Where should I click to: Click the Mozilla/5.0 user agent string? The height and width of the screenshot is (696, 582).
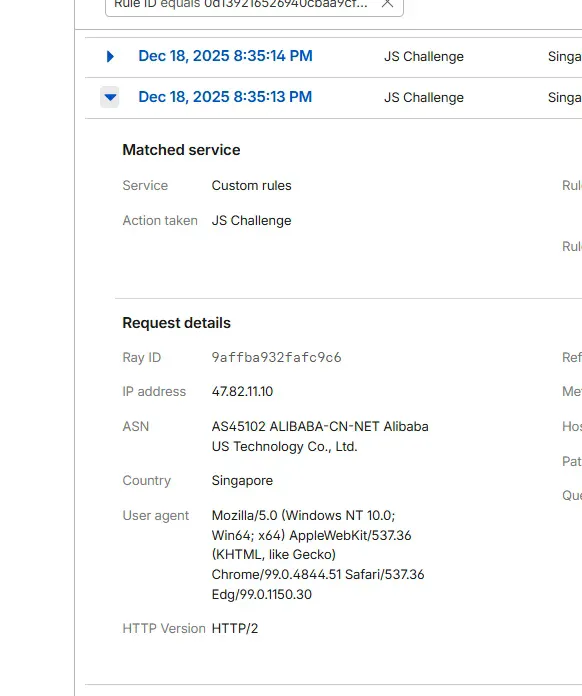pyautogui.click(x=317, y=555)
